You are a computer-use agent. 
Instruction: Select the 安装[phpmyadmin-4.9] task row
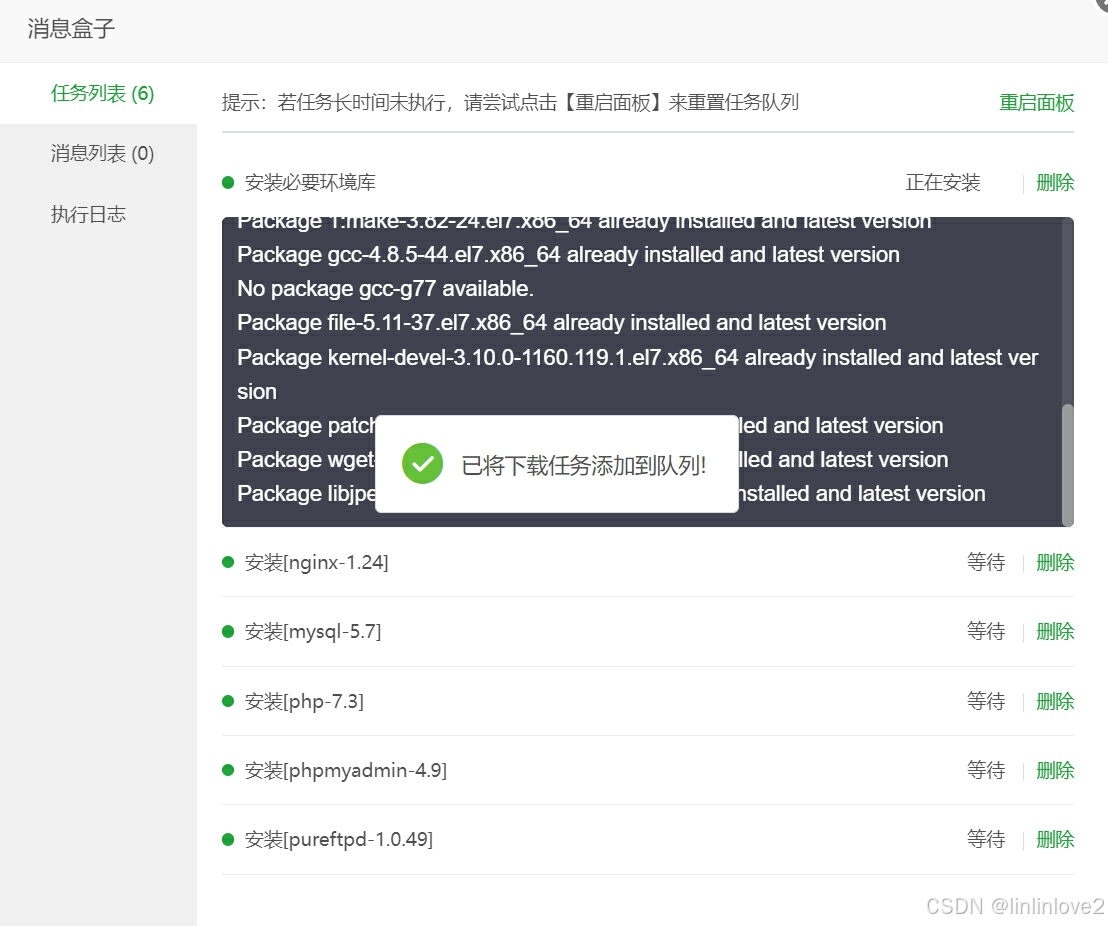(647, 770)
